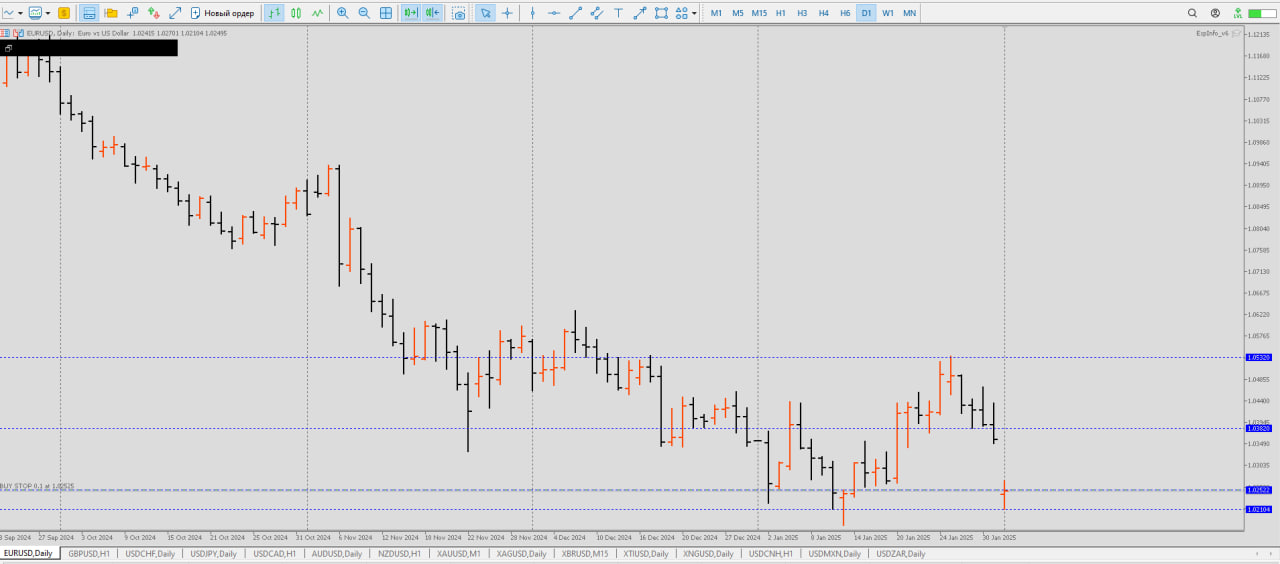Set timeframe to H4
This screenshot has width=1280, height=564.
pos(823,13)
